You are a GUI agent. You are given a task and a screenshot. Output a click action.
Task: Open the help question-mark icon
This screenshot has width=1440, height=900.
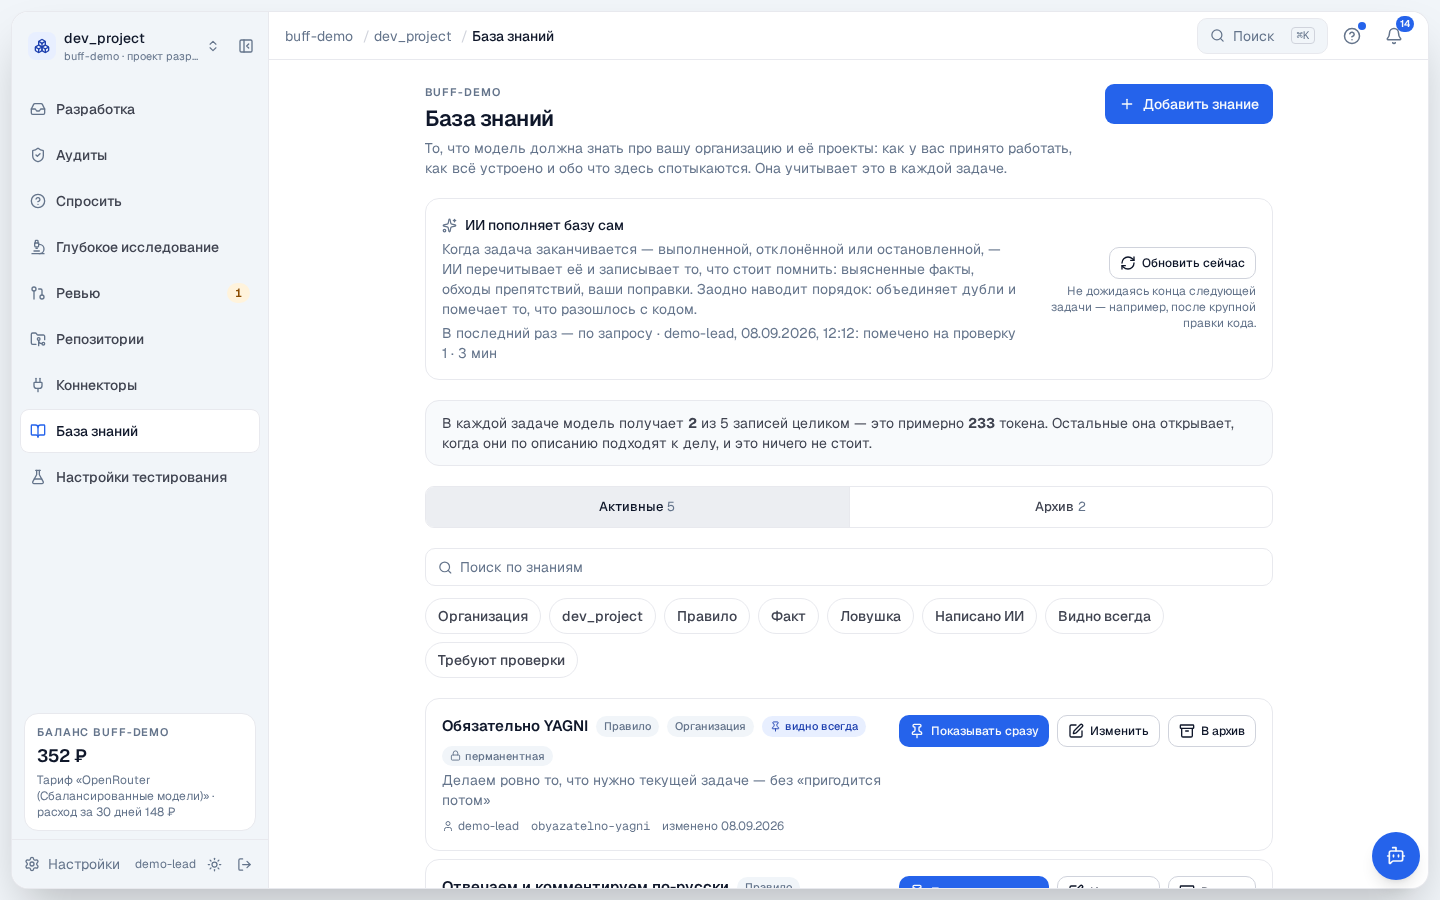pyautogui.click(x=1352, y=36)
